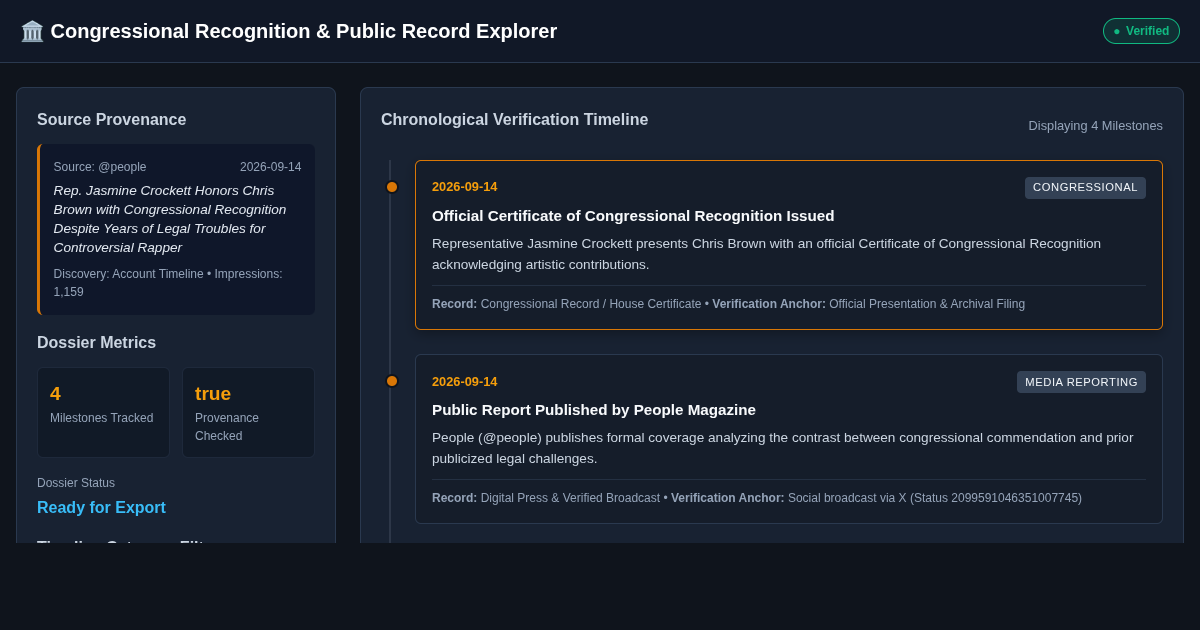The image size is (1200, 630).
Task: Select timeline marker beside People Magazine report
Action: tap(392, 381)
